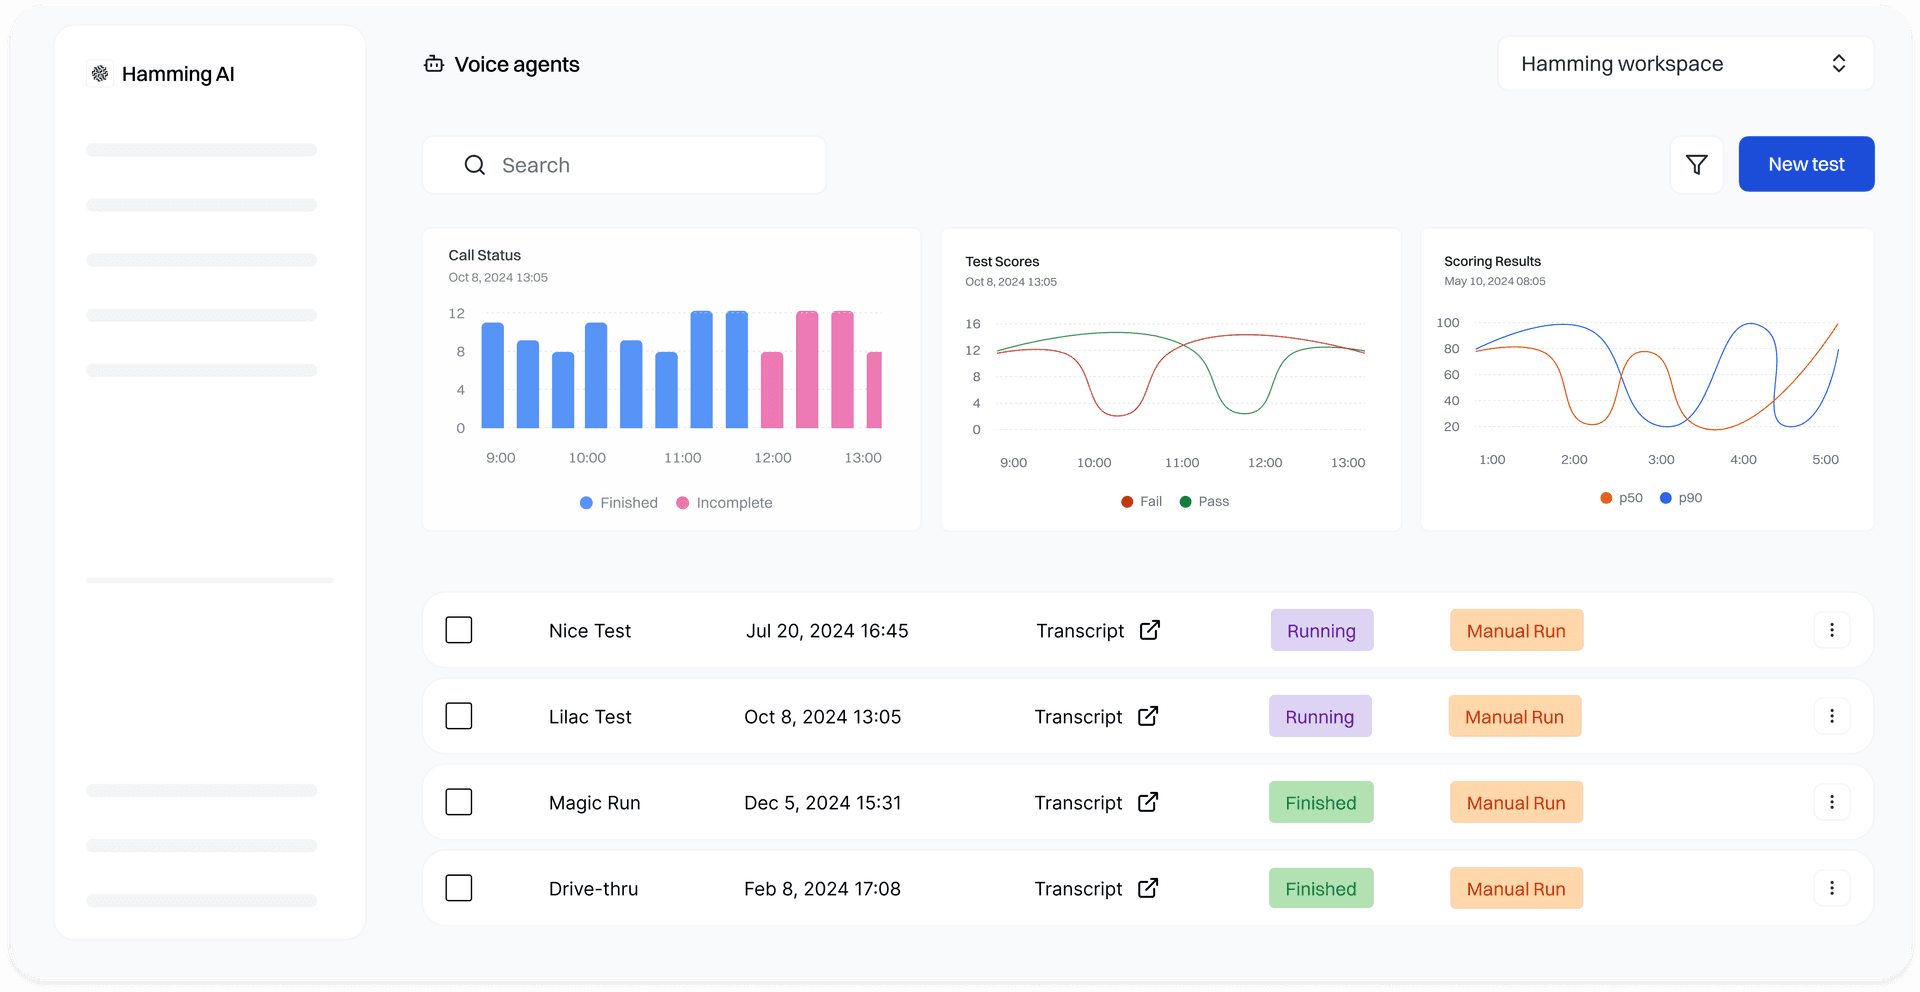Check the Drive-thru row checkbox

pos(458,887)
